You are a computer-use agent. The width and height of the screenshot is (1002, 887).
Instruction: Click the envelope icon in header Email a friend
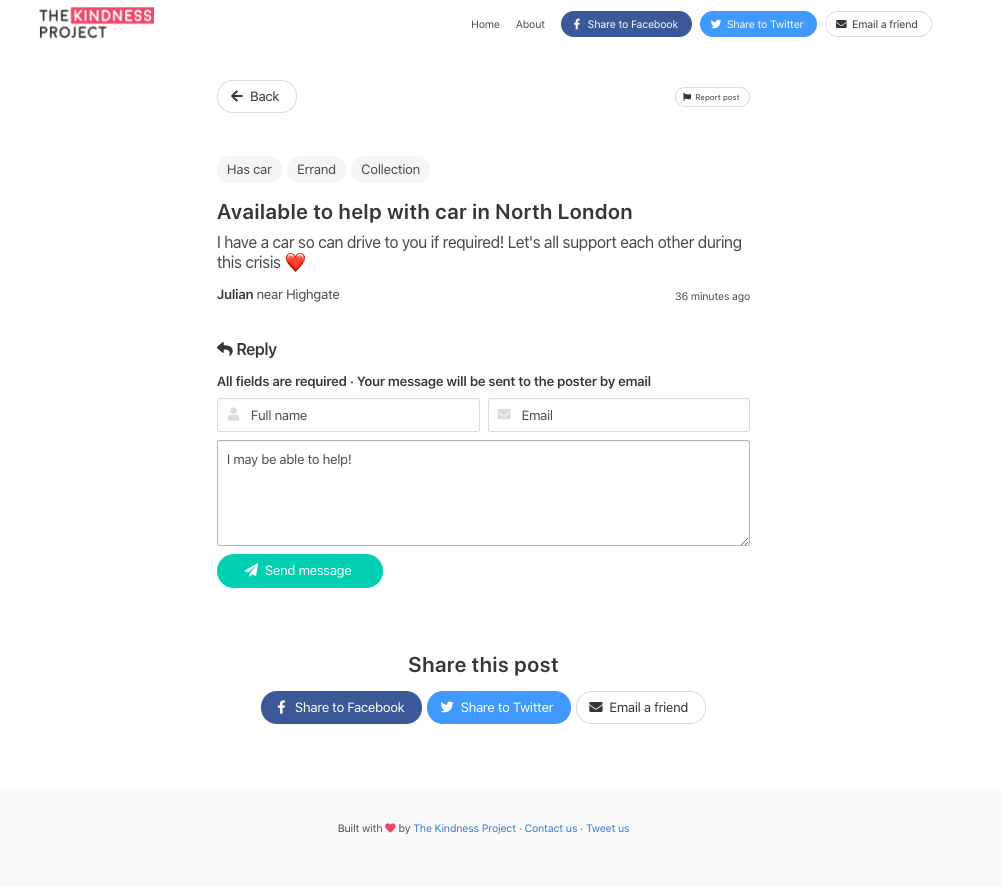(x=842, y=24)
